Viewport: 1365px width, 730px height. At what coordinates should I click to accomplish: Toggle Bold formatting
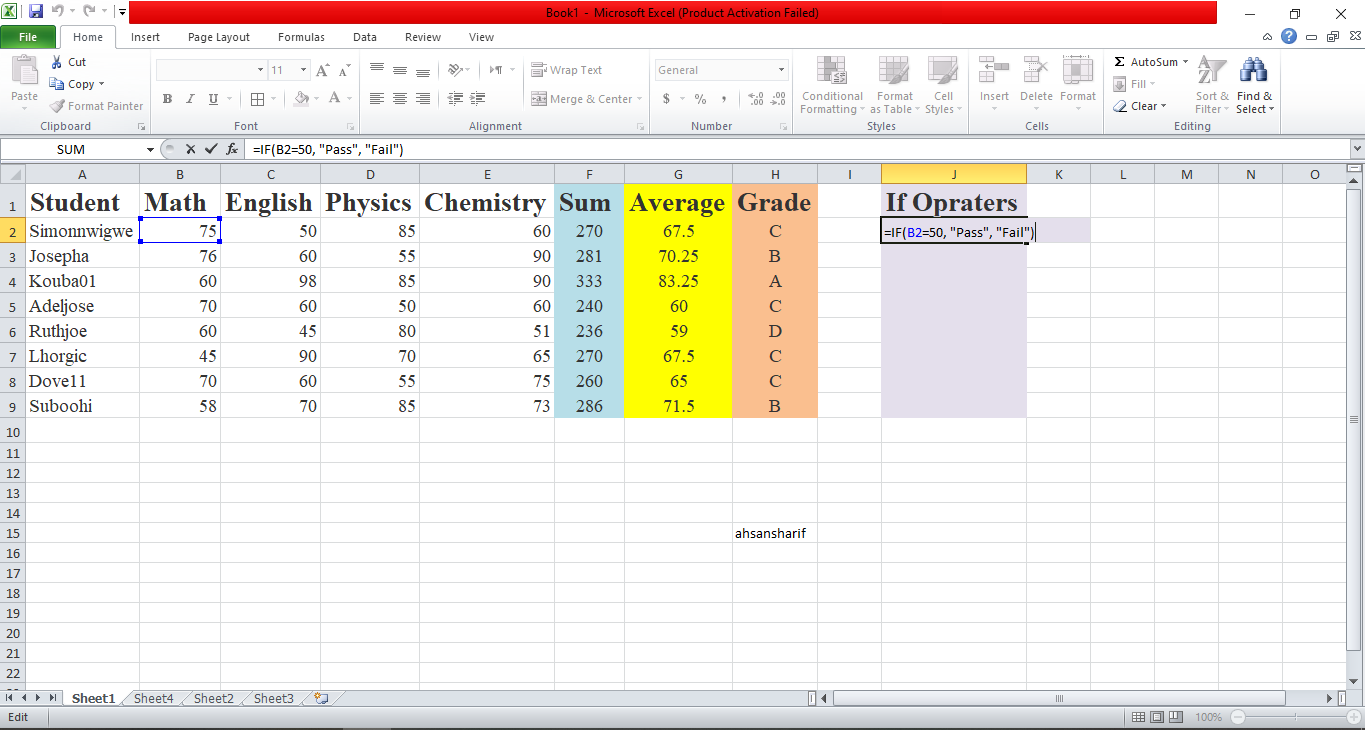pyautogui.click(x=167, y=99)
